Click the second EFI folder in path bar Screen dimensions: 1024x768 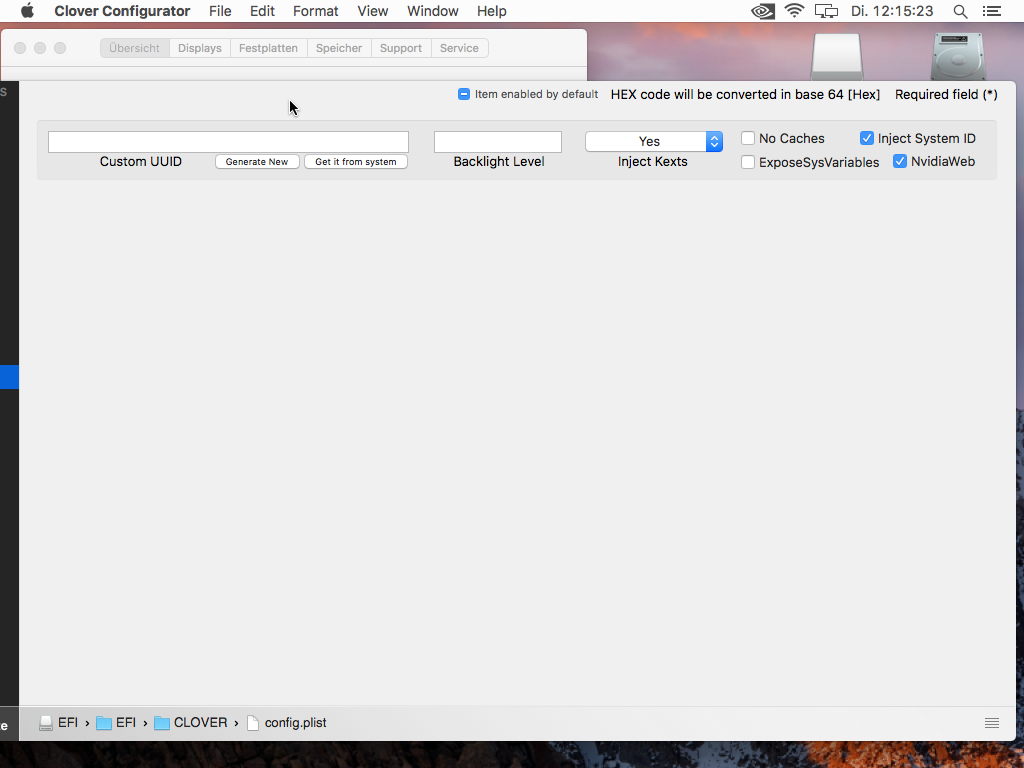coord(116,723)
